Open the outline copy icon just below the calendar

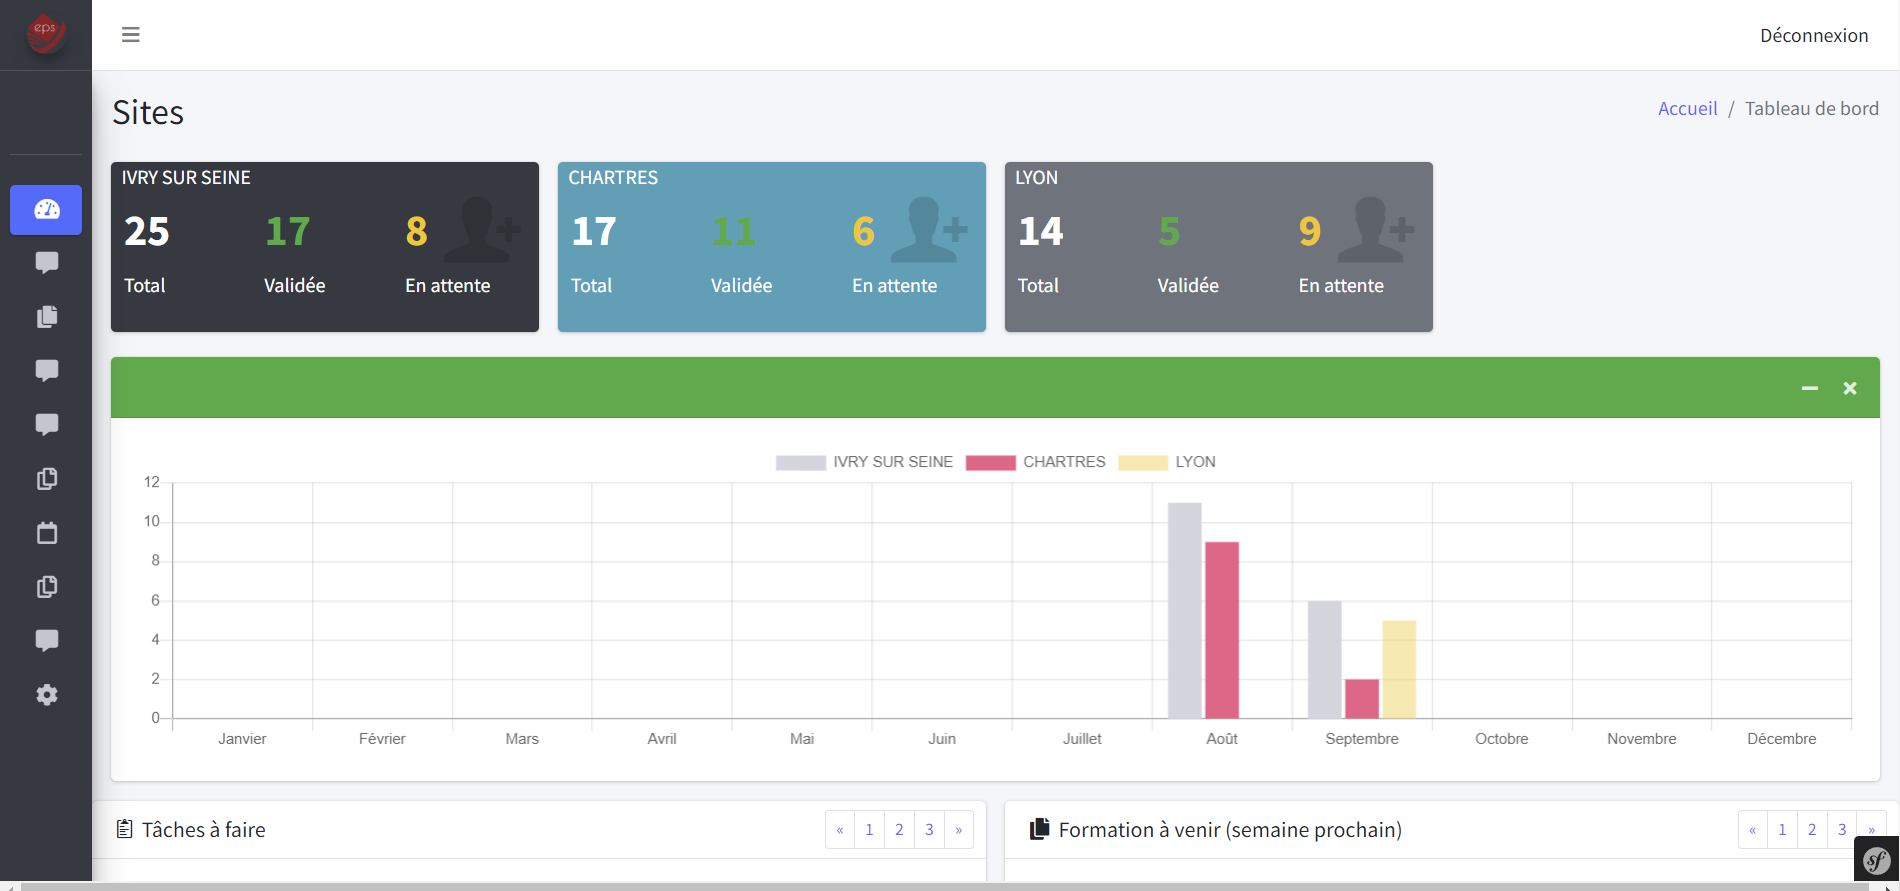46,587
